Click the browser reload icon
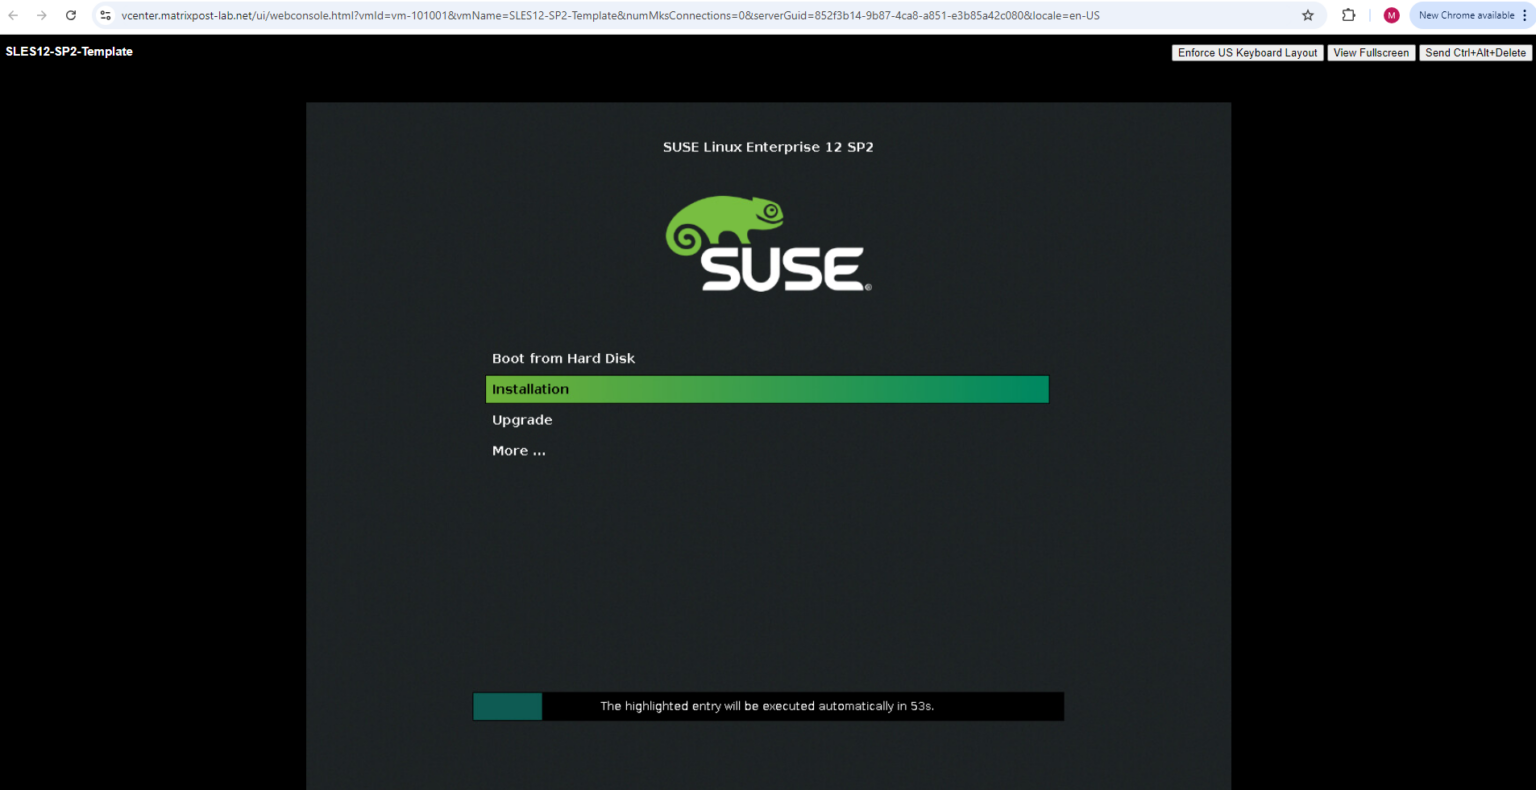This screenshot has height=790, width=1536. [x=70, y=15]
